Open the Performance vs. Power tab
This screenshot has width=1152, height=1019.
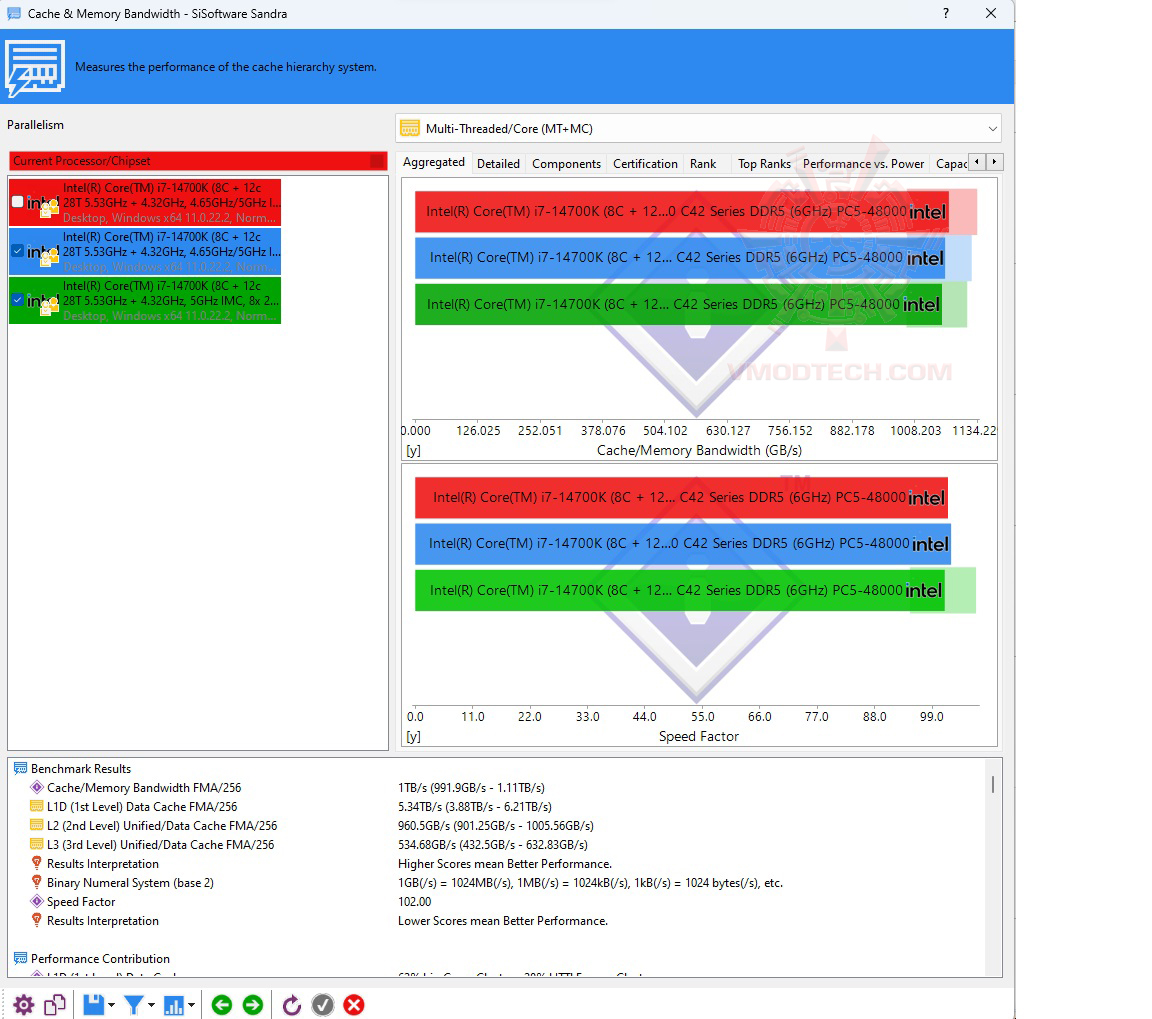tap(863, 164)
